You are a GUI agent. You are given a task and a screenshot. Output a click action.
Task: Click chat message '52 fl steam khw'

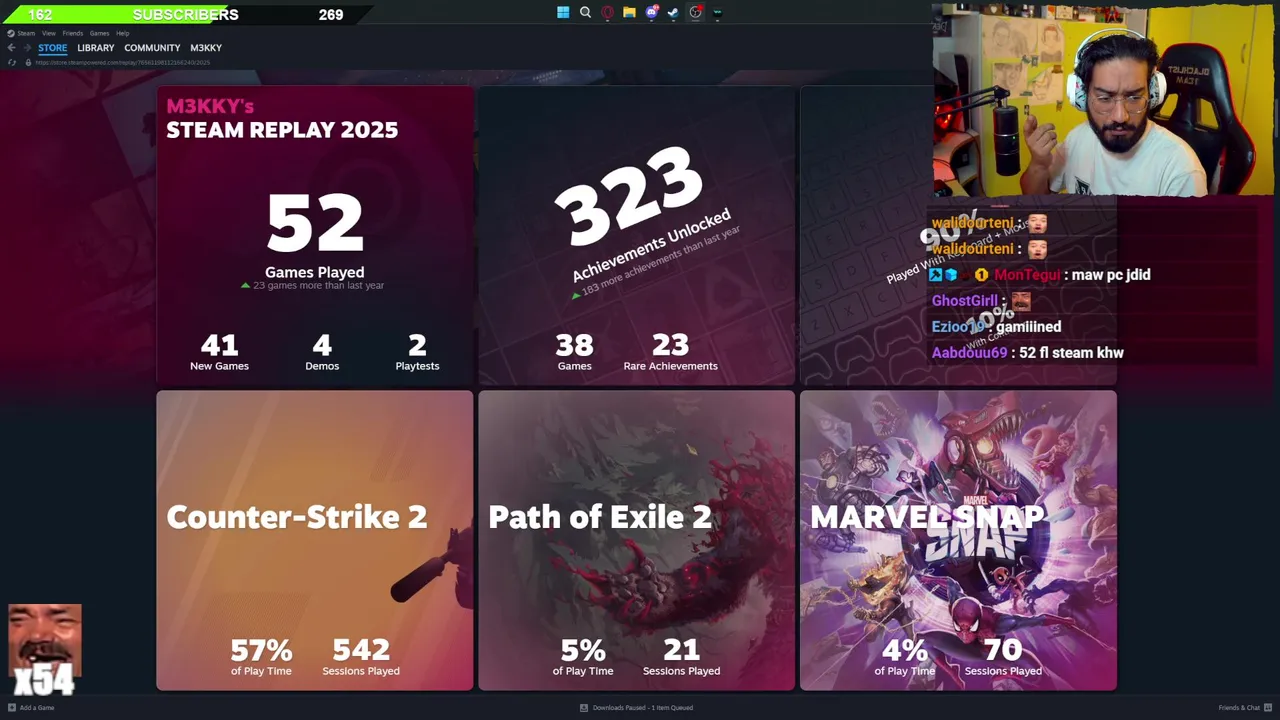pos(1071,353)
